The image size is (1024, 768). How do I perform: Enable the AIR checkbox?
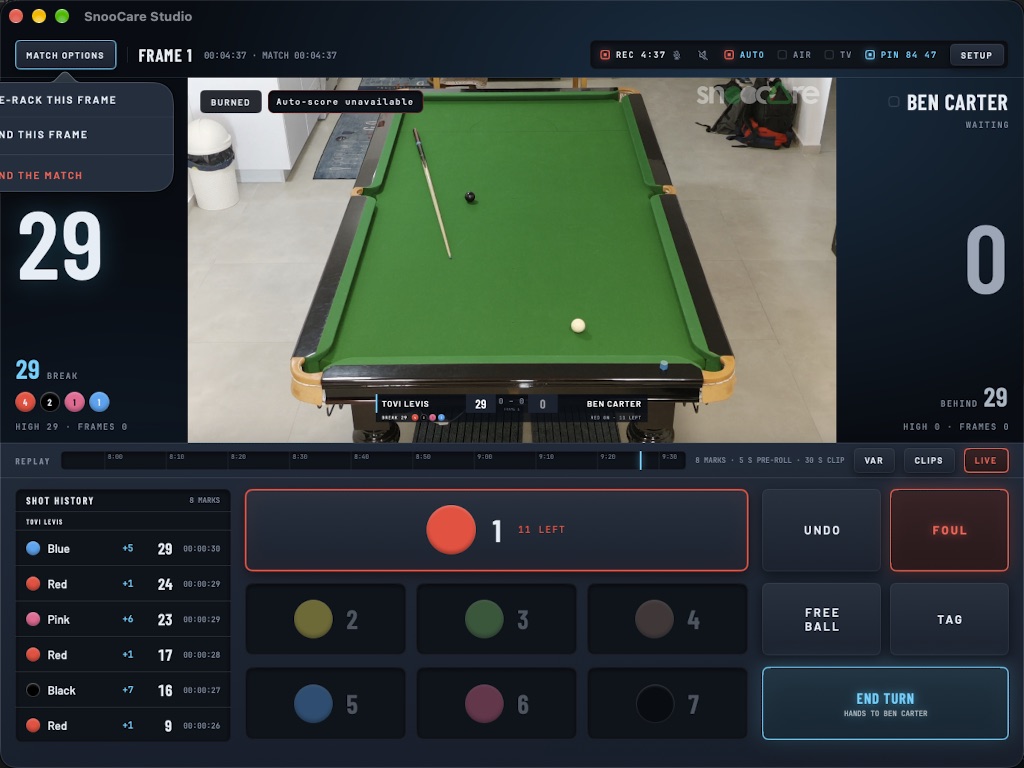[782, 55]
